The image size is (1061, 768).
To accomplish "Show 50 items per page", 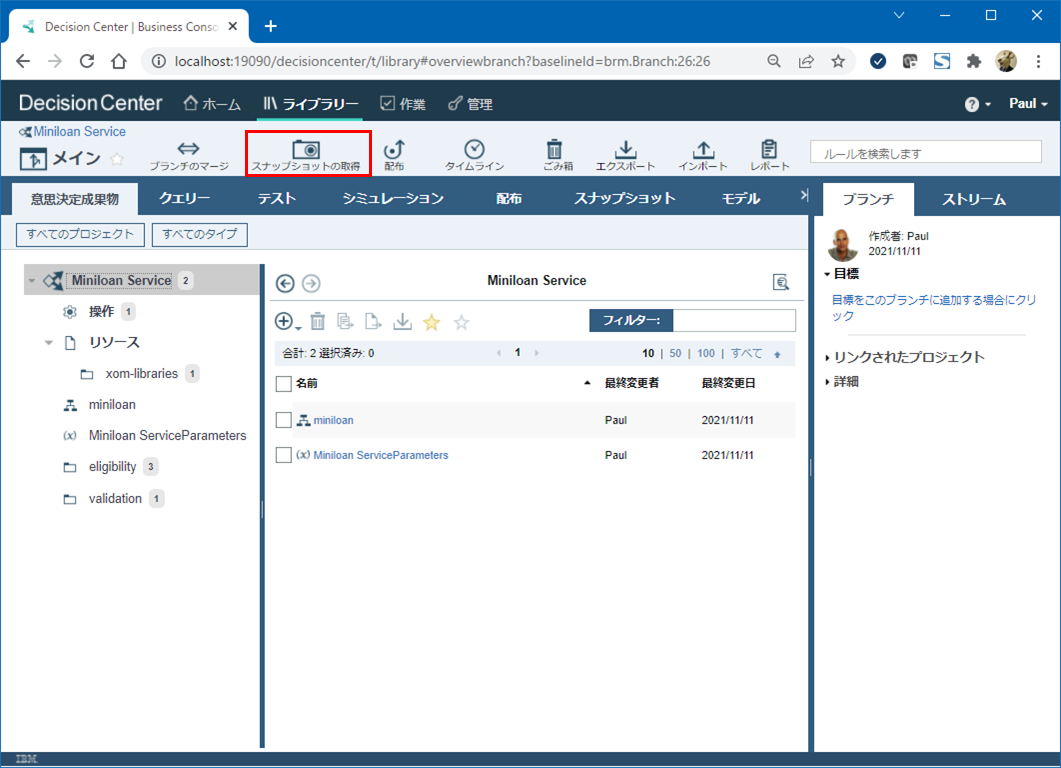I will (675, 353).
